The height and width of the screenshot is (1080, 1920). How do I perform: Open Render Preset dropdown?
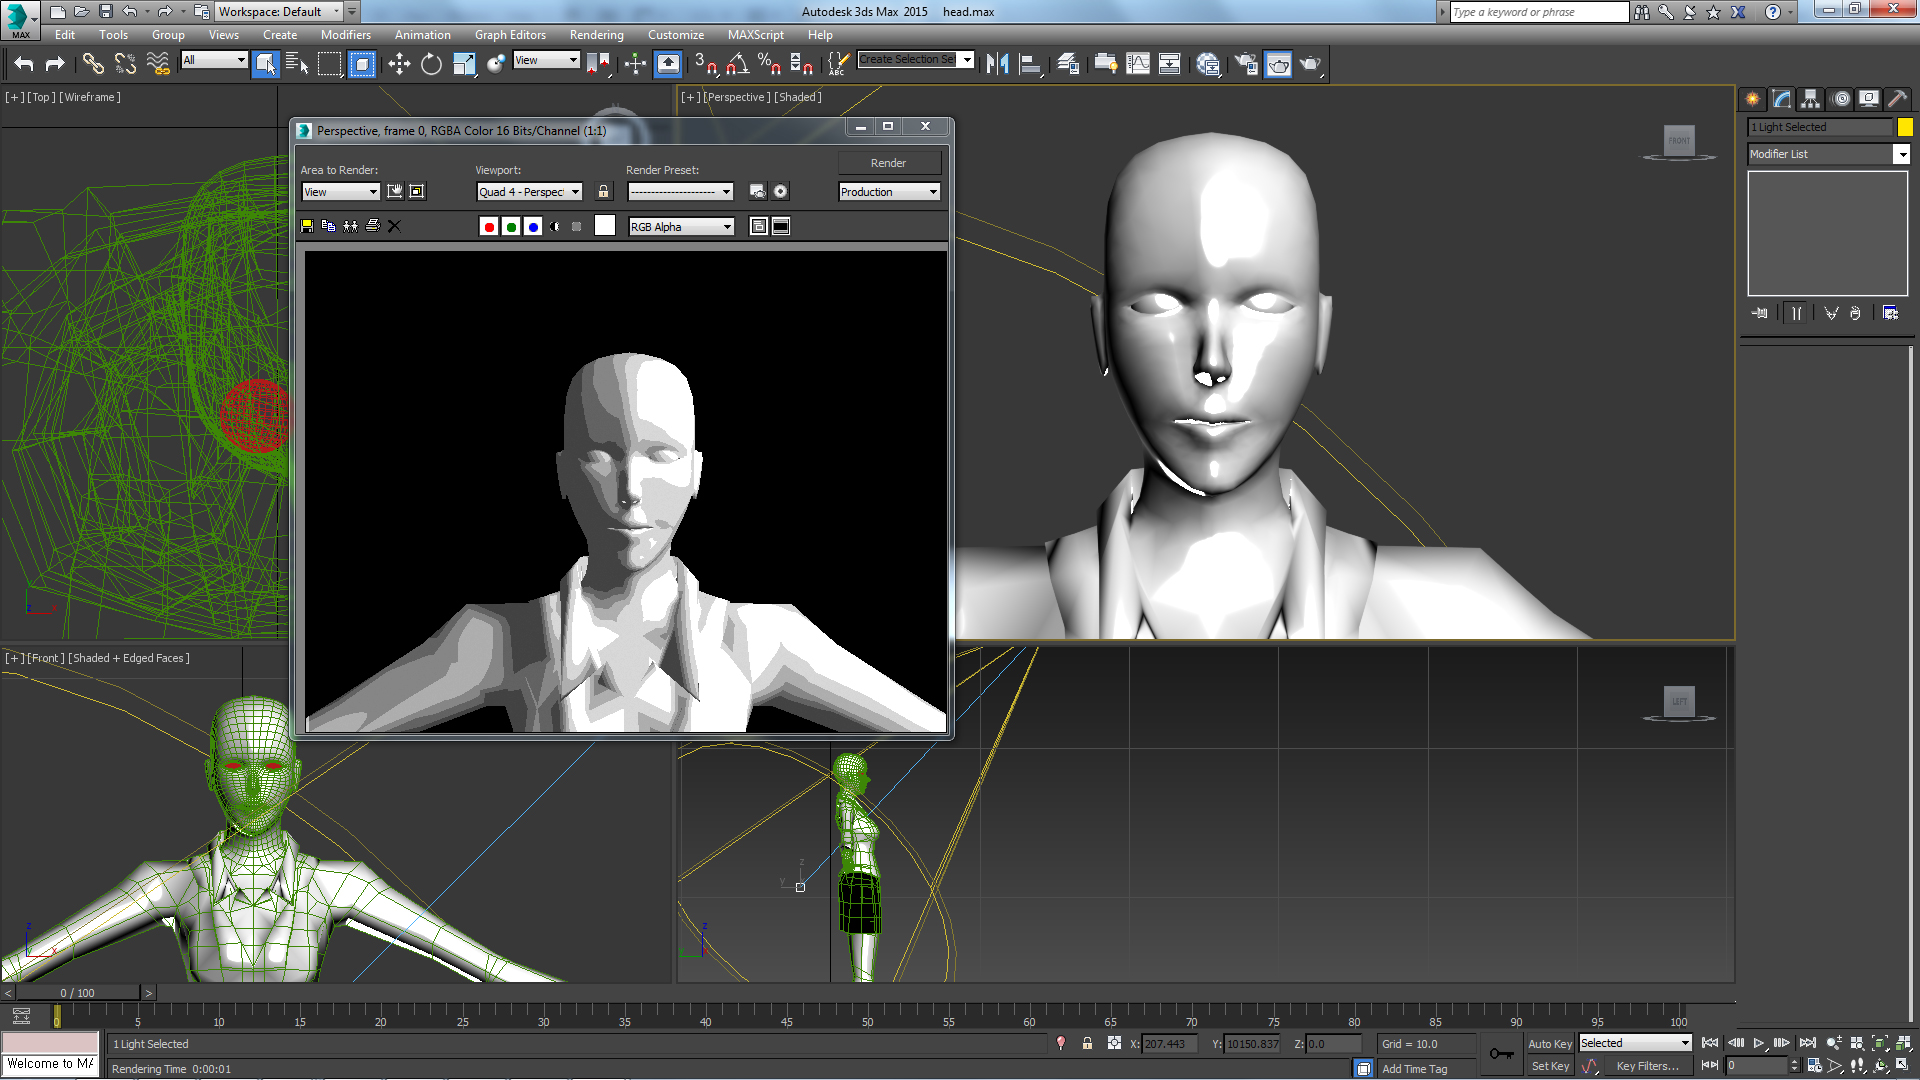[x=680, y=192]
